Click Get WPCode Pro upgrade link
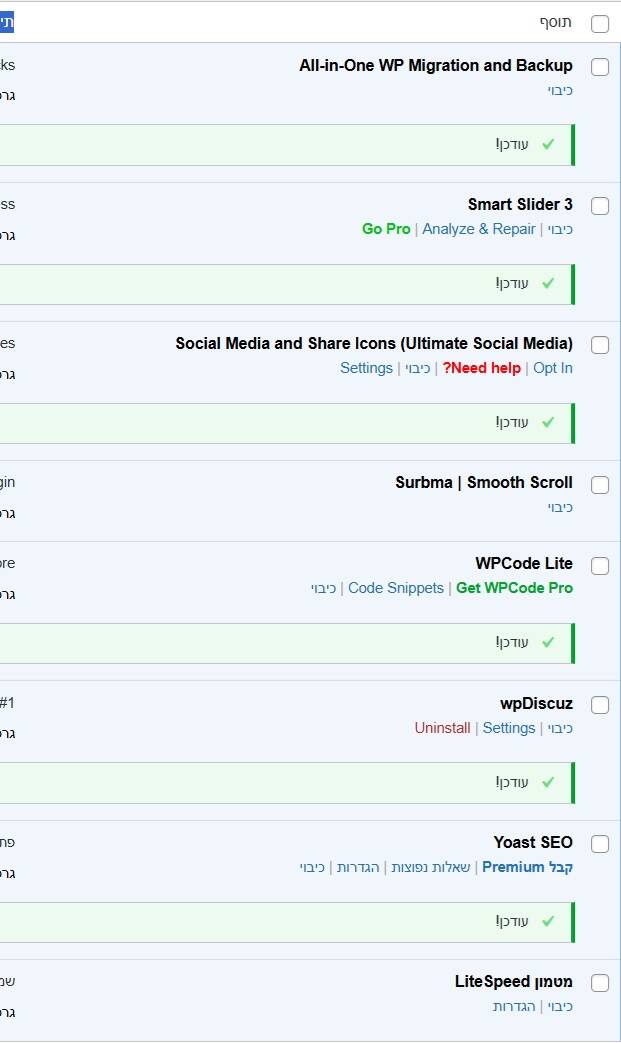 514,588
